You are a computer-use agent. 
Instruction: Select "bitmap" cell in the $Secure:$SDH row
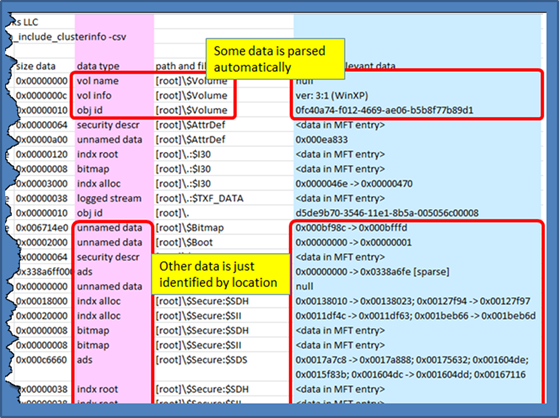click(x=93, y=331)
